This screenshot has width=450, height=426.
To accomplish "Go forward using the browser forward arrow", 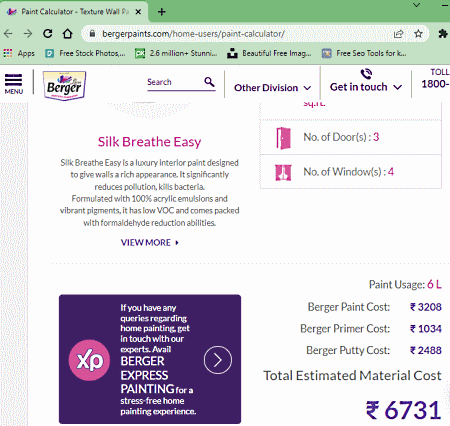I will point(28,34).
